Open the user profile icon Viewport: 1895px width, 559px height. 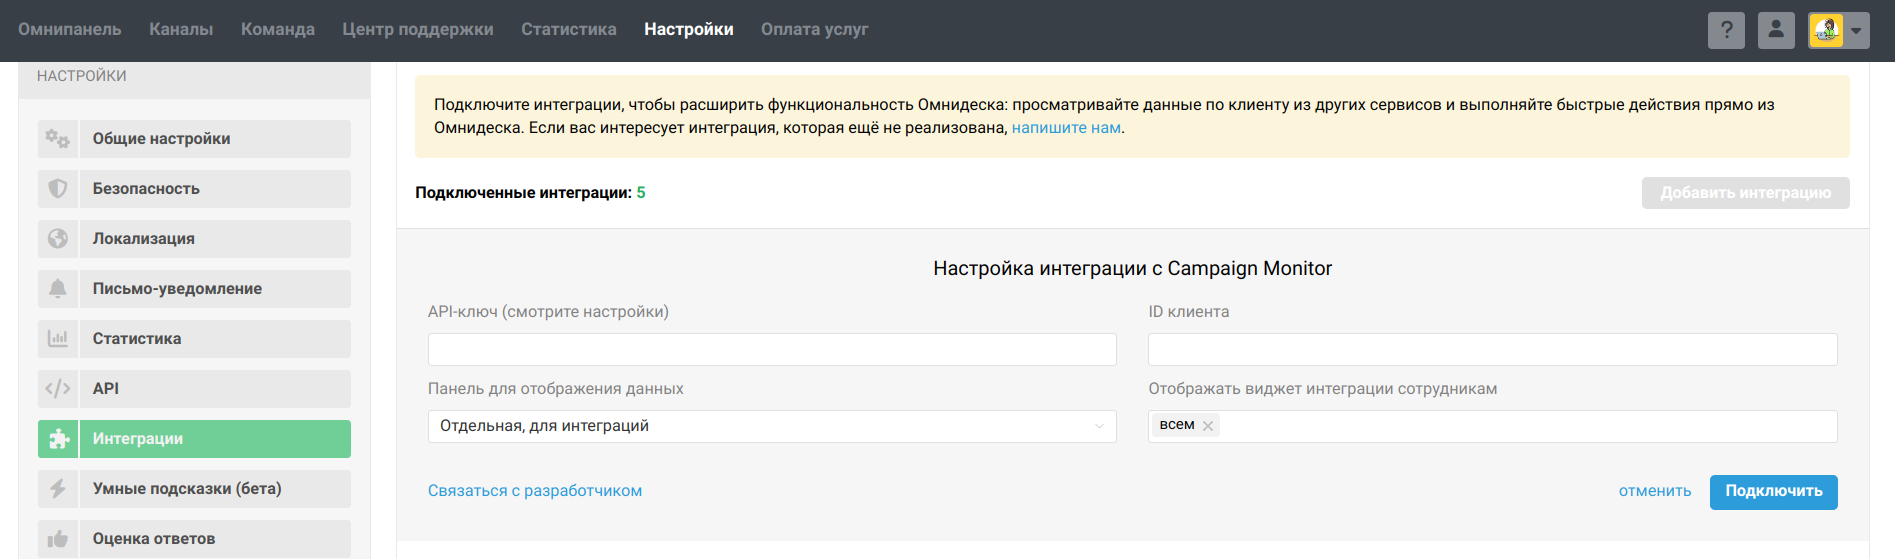[x=1776, y=30]
